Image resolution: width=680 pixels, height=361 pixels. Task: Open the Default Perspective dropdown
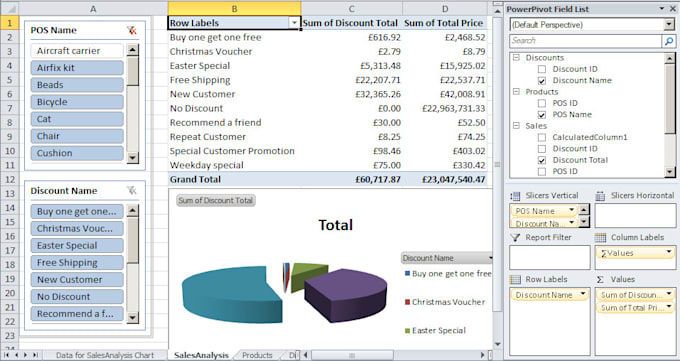tap(669, 25)
